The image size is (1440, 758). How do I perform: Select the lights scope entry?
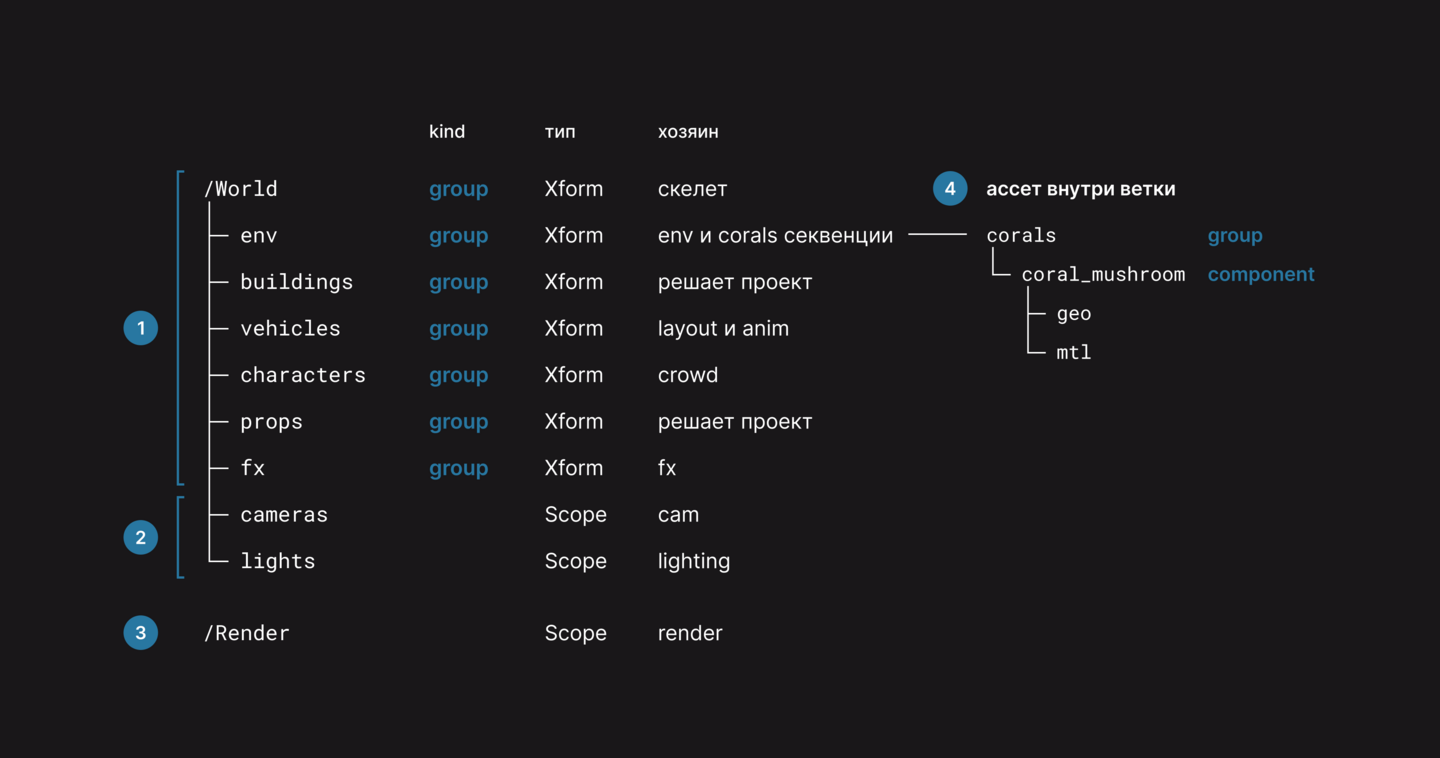pos(278,561)
